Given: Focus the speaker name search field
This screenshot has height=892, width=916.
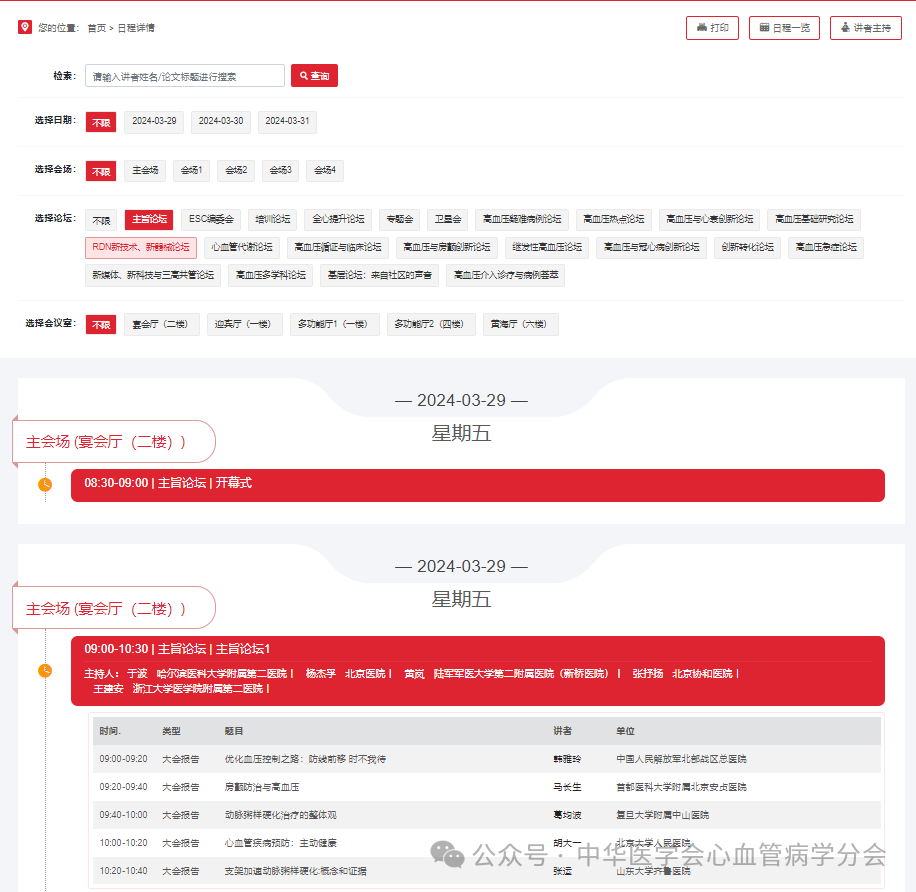Looking at the screenshot, I should coord(185,76).
